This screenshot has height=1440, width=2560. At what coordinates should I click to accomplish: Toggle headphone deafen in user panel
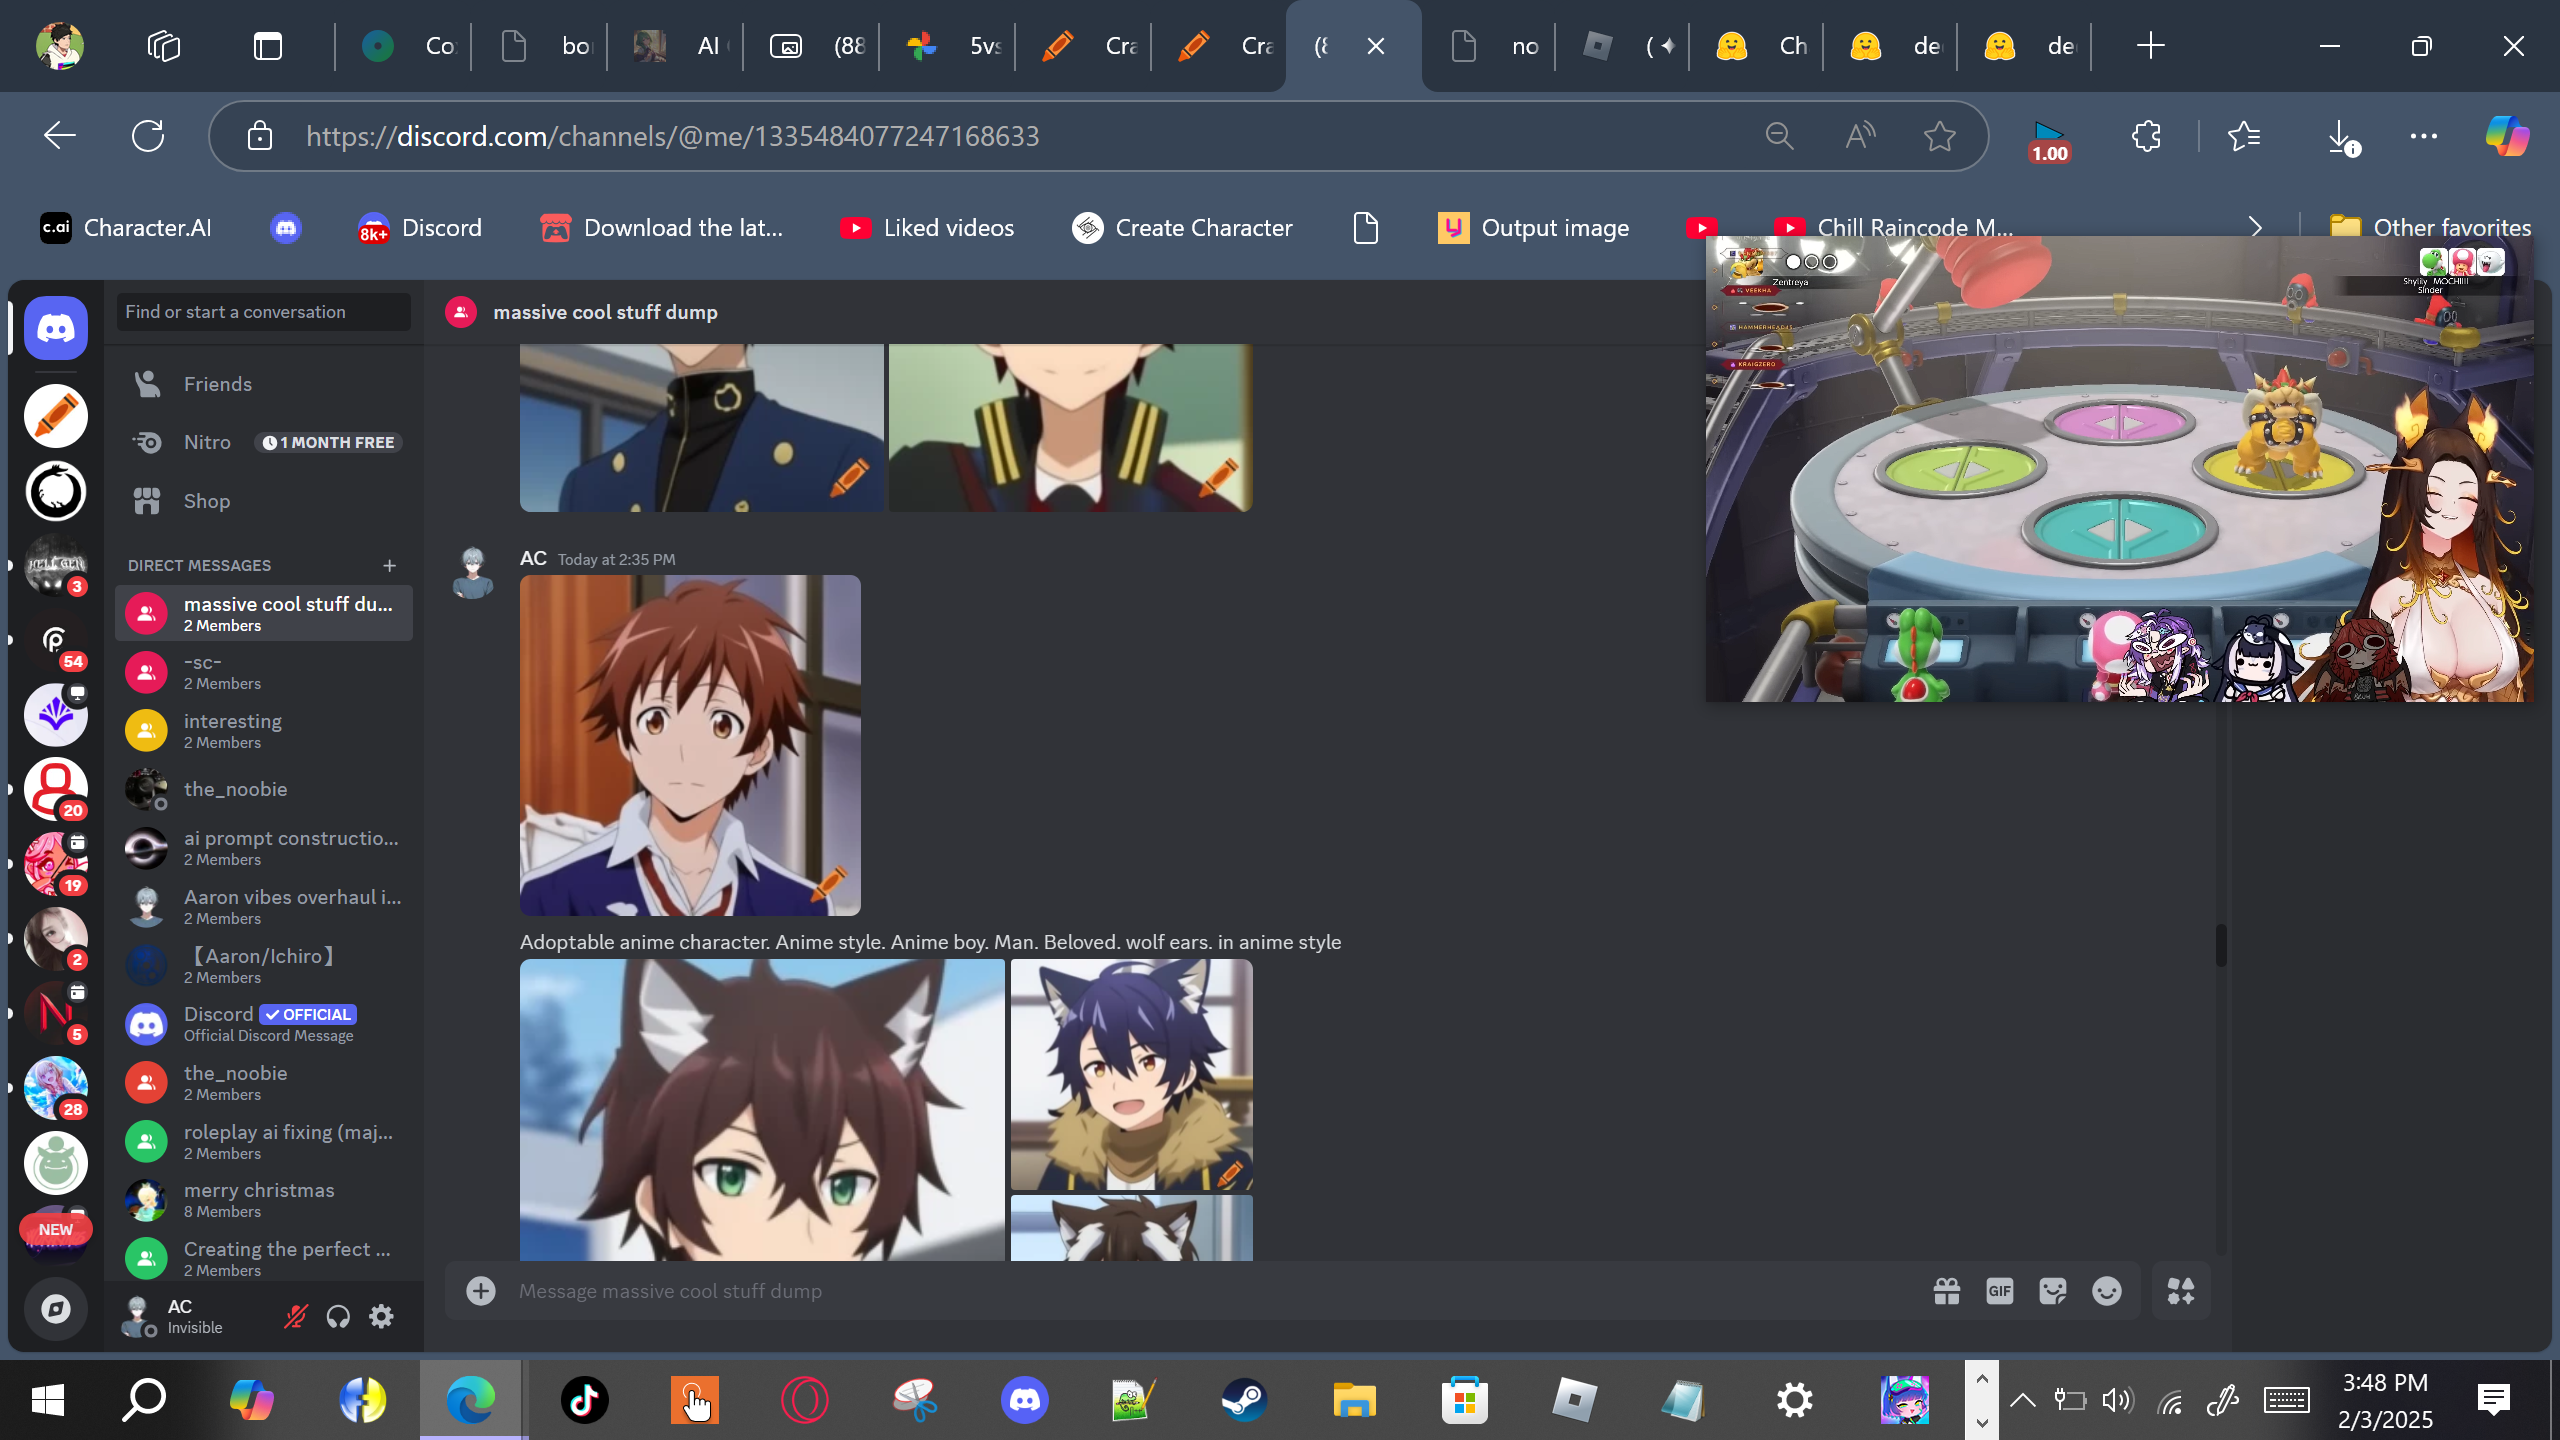(x=338, y=1316)
